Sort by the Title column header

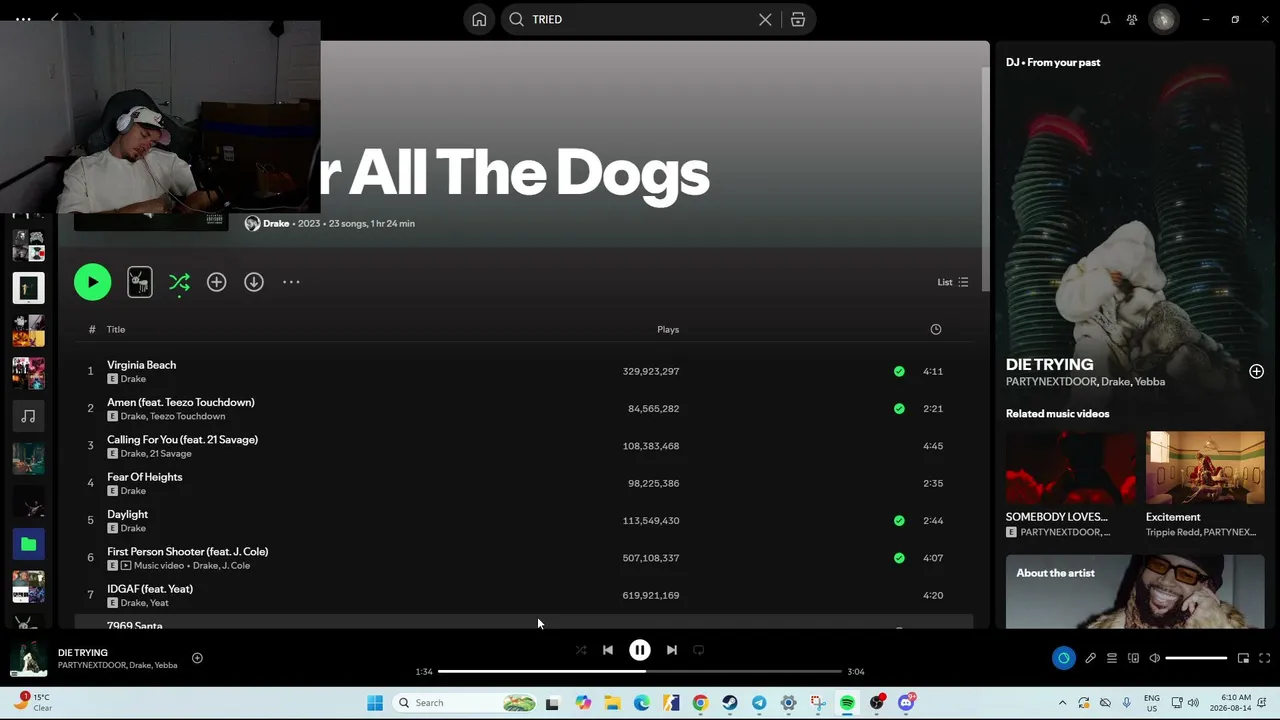tap(116, 329)
